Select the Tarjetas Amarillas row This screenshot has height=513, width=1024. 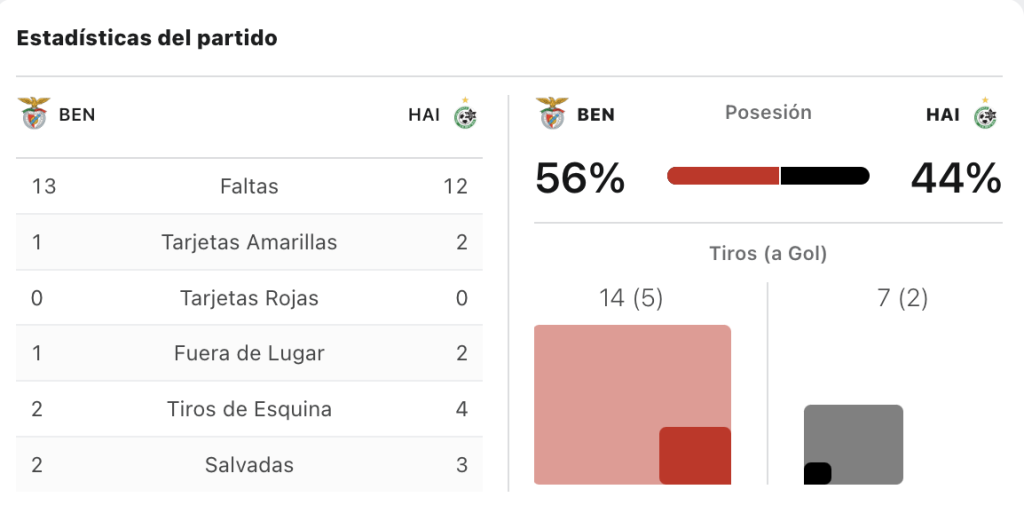249,242
